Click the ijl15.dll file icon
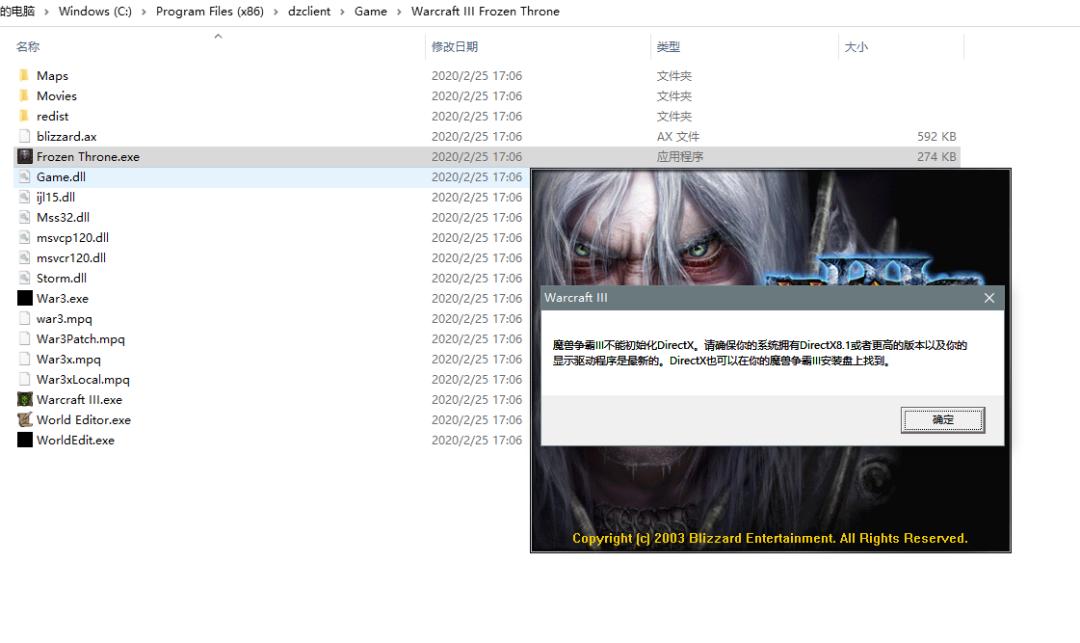 [24, 197]
